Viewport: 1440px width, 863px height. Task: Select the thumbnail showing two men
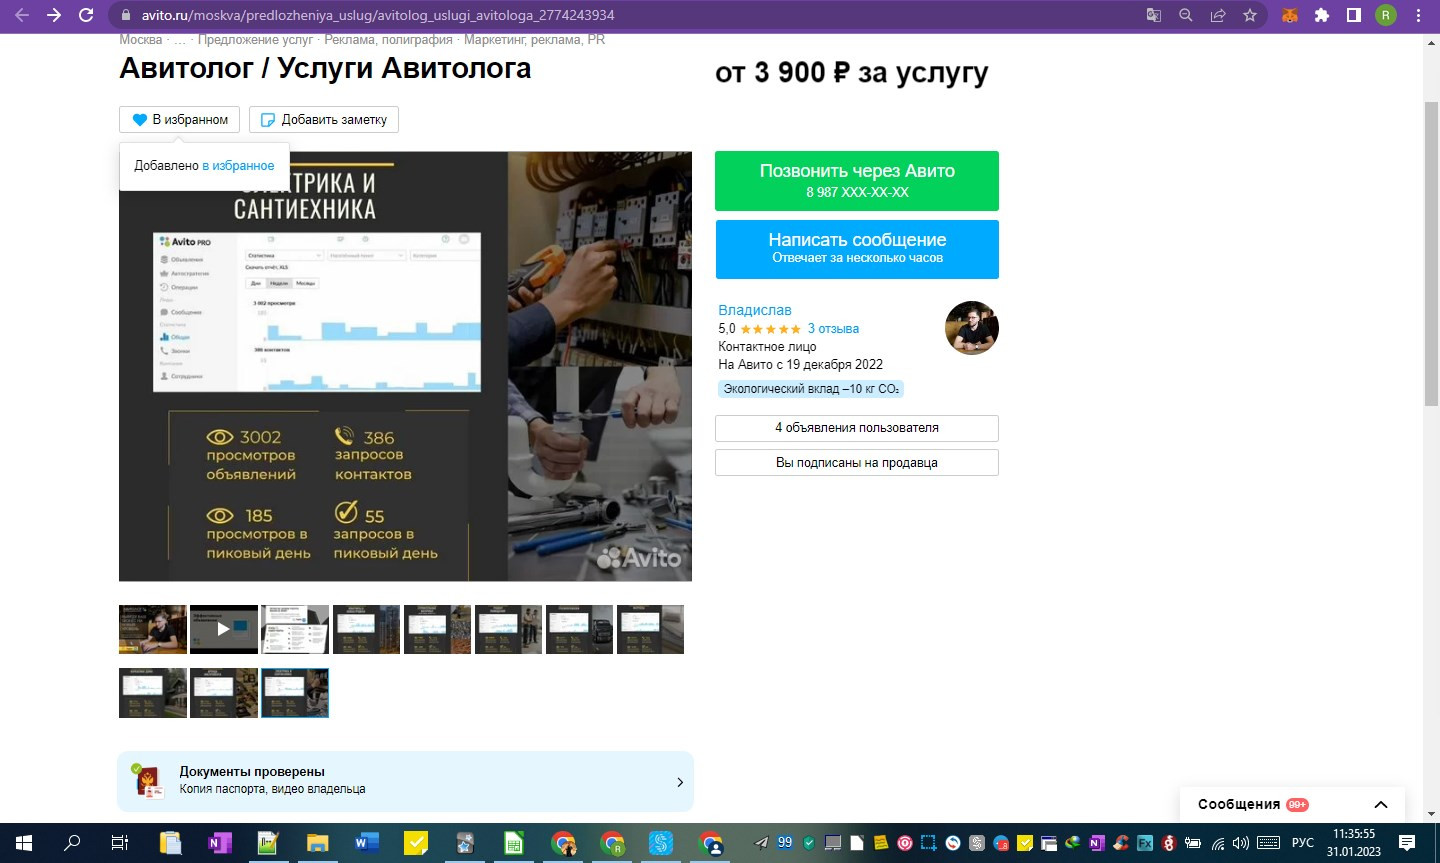click(508, 629)
